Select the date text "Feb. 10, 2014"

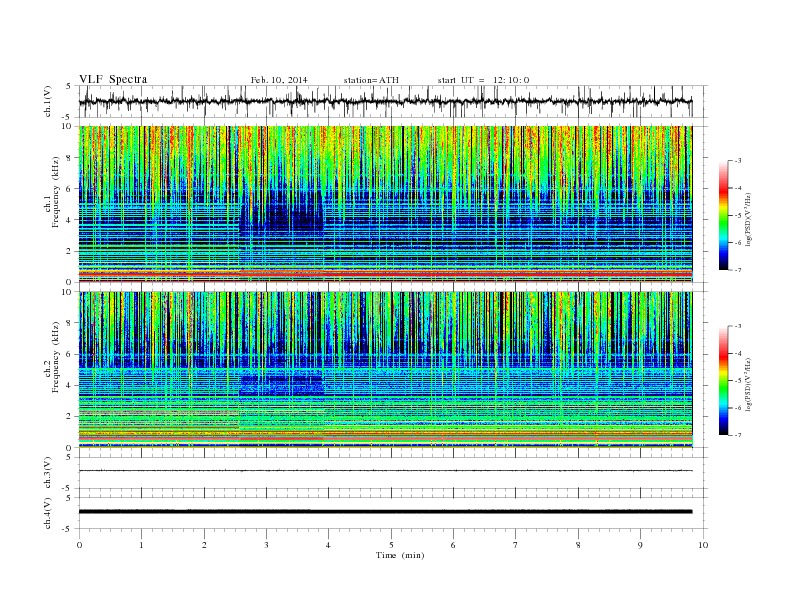click(279, 80)
